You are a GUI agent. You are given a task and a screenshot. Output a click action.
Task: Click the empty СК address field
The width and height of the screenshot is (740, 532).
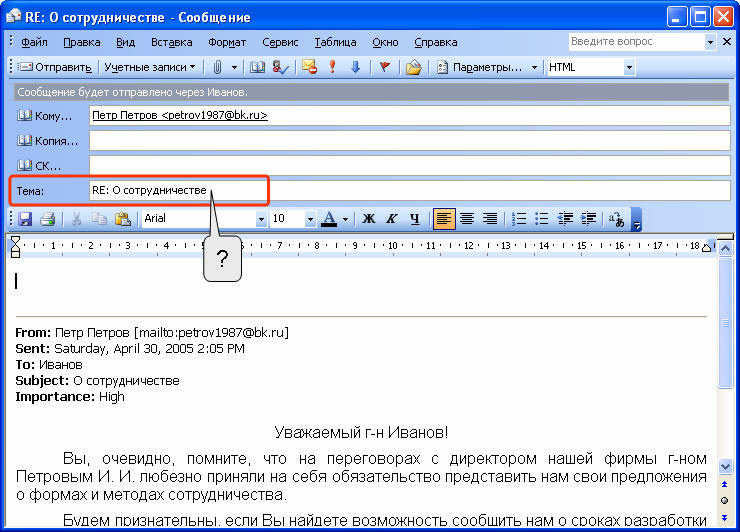coord(410,166)
